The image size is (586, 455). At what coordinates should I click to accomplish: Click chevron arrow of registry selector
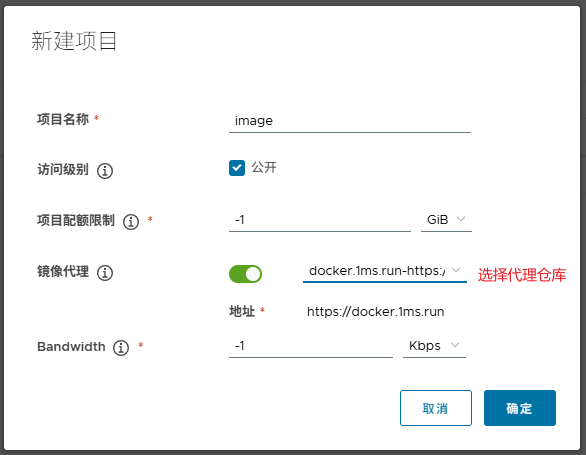point(456,270)
